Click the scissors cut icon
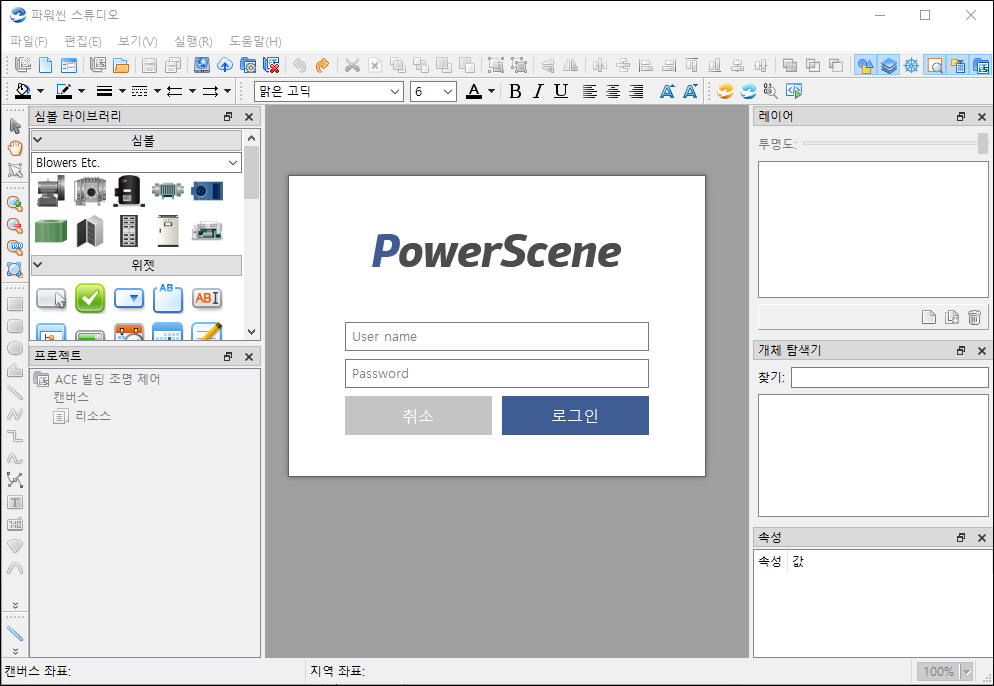 352,65
